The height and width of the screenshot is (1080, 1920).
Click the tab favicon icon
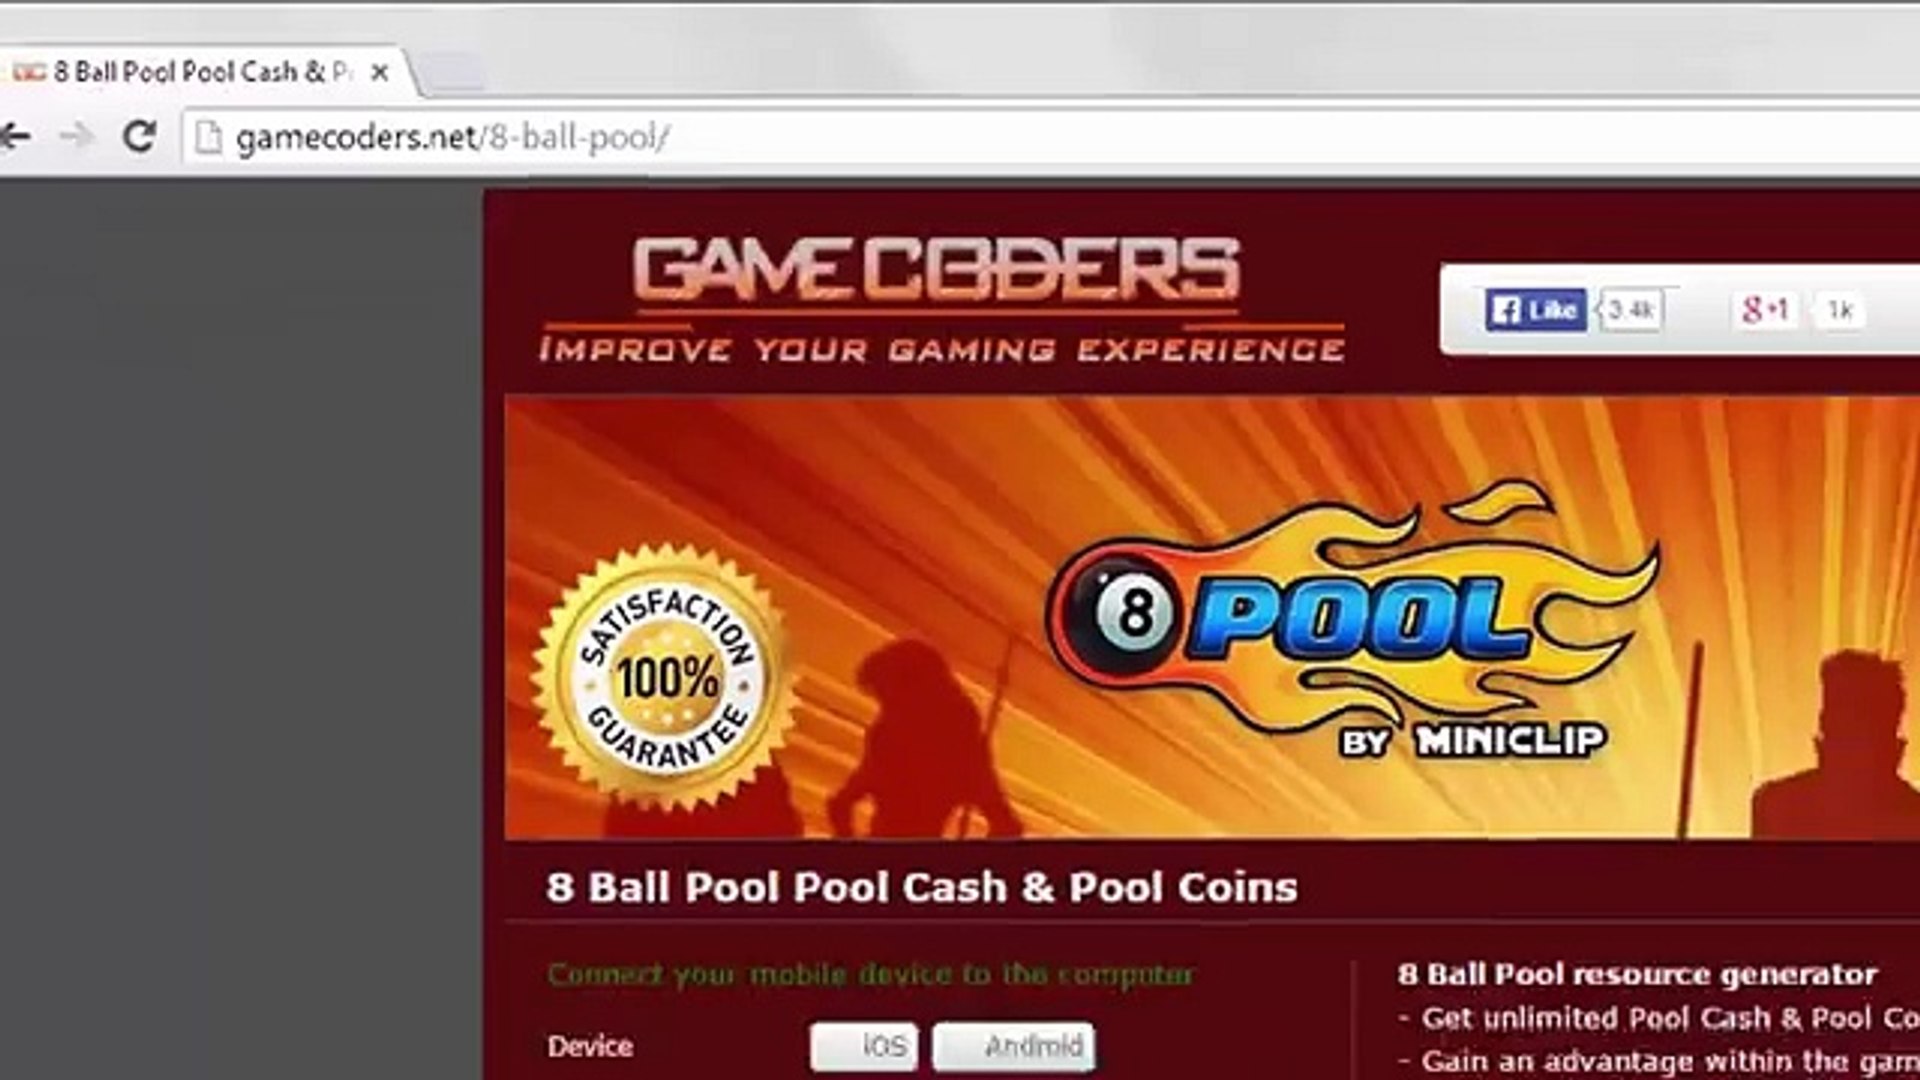click(30, 72)
